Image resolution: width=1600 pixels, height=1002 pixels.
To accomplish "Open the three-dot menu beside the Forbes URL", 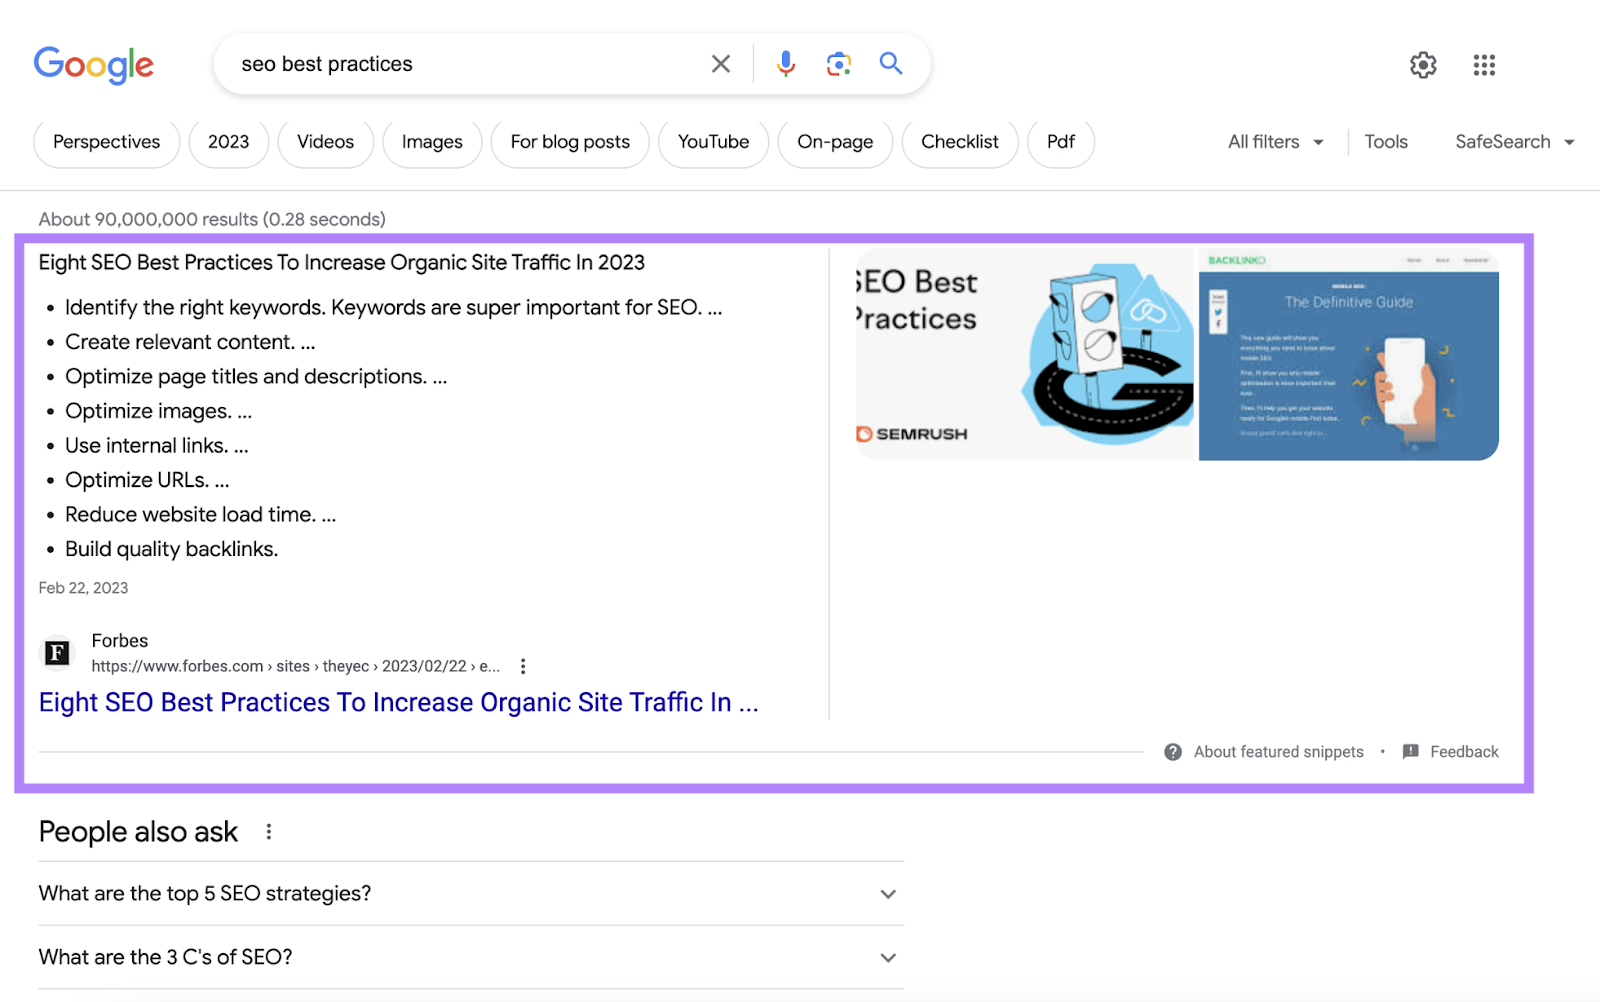I will [523, 665].
